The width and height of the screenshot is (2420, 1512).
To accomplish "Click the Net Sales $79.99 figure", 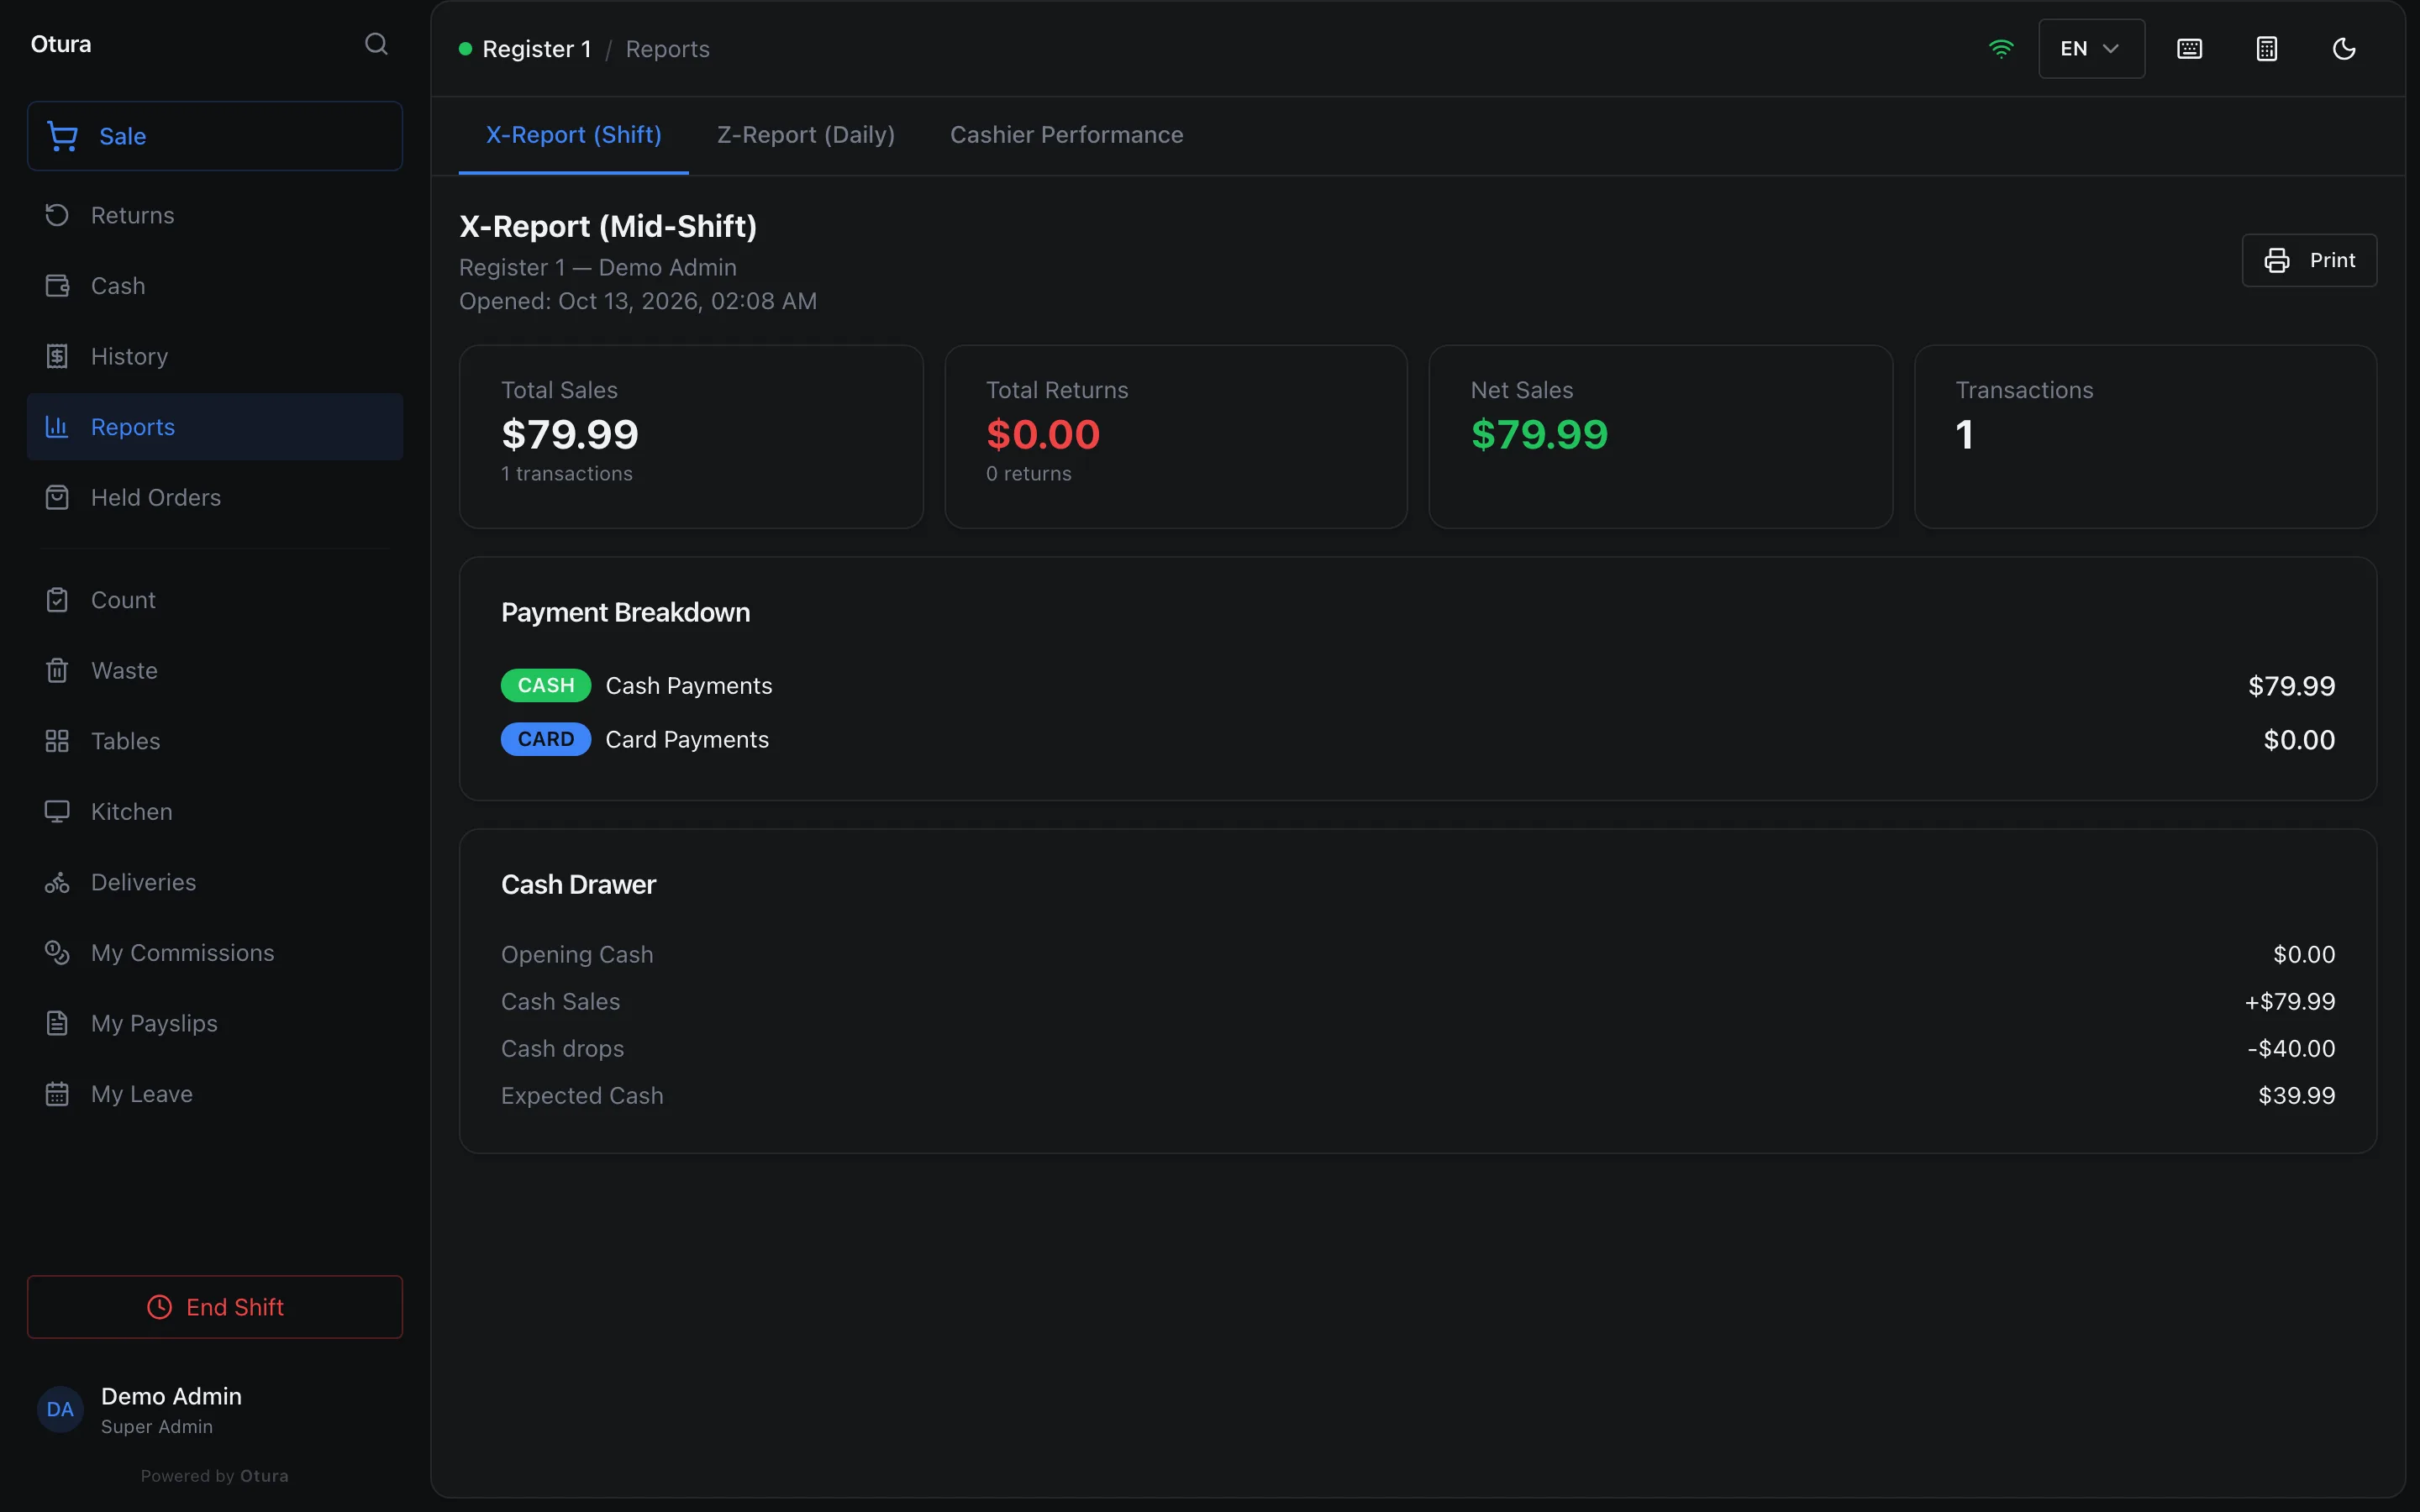I will point(1539,434).
